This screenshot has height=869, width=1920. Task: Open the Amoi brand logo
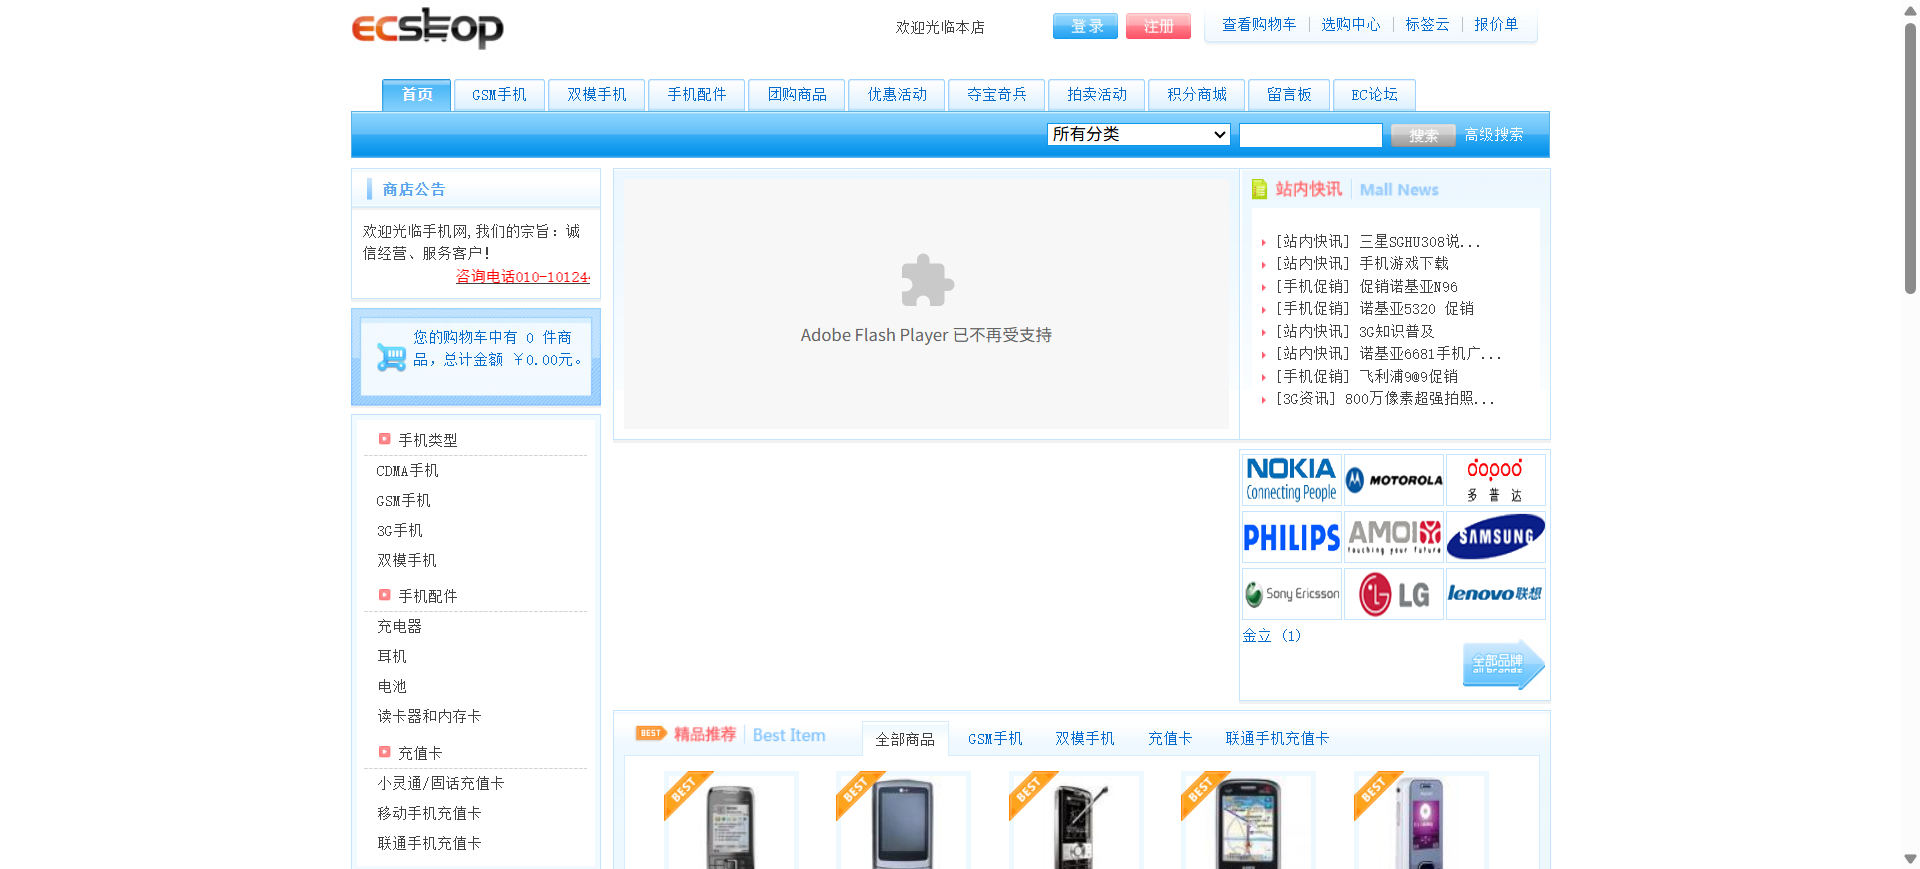click(x=1394, y=537)
